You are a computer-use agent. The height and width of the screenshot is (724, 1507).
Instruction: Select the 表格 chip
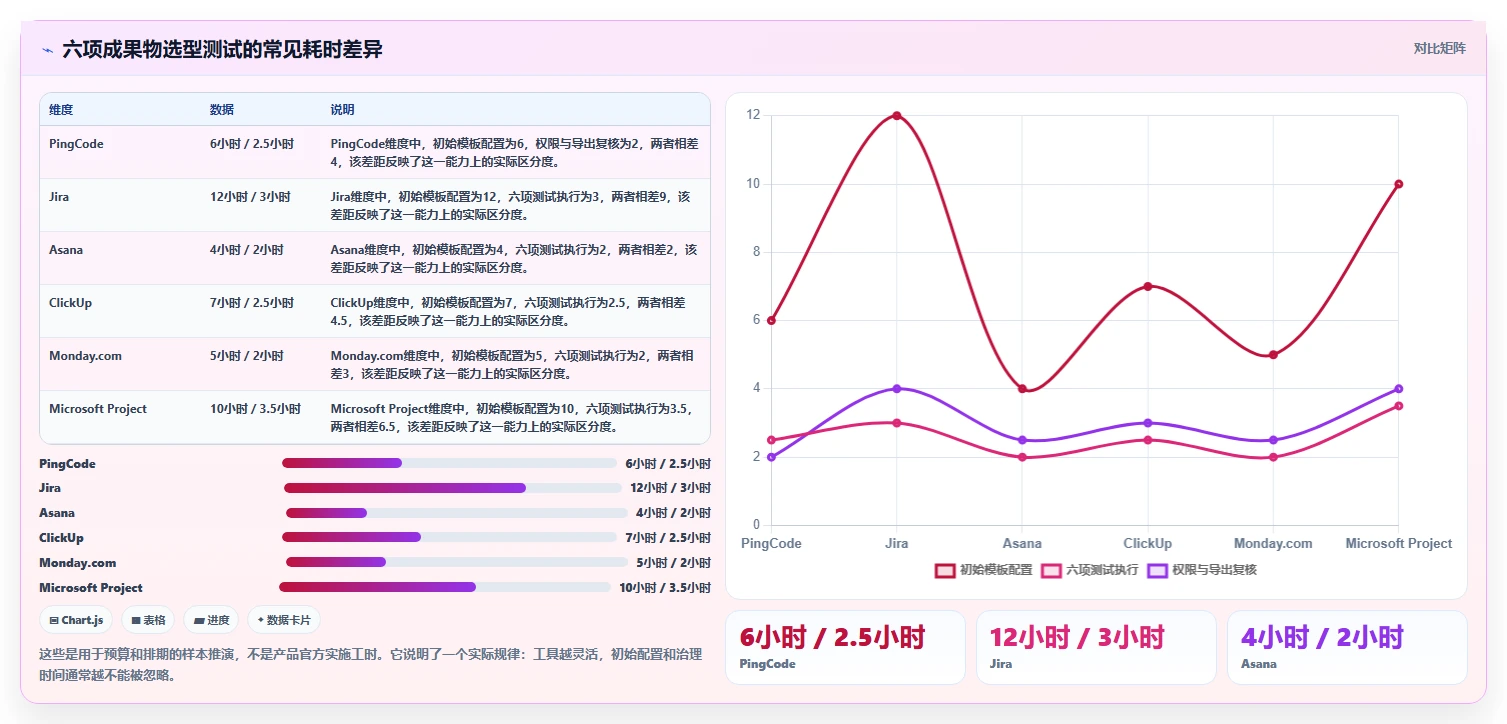click(148, 620)
